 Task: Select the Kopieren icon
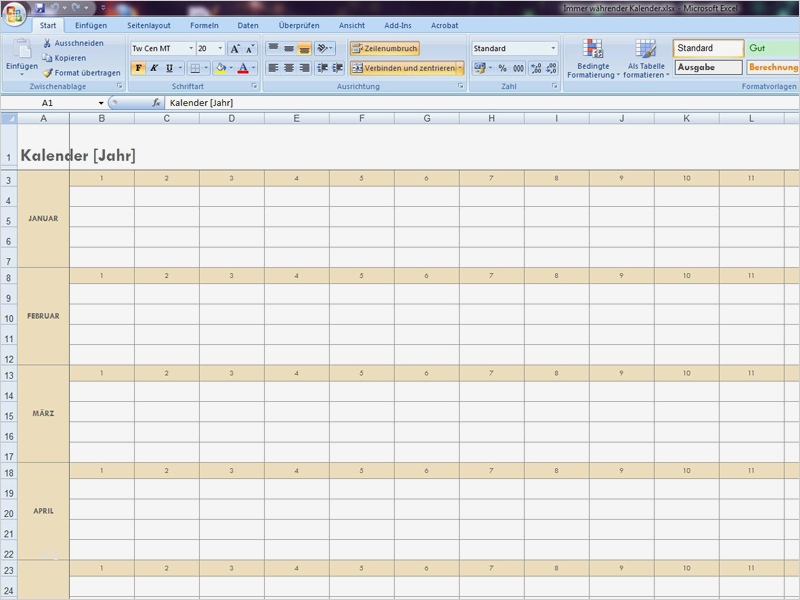(x=70, y=58)
